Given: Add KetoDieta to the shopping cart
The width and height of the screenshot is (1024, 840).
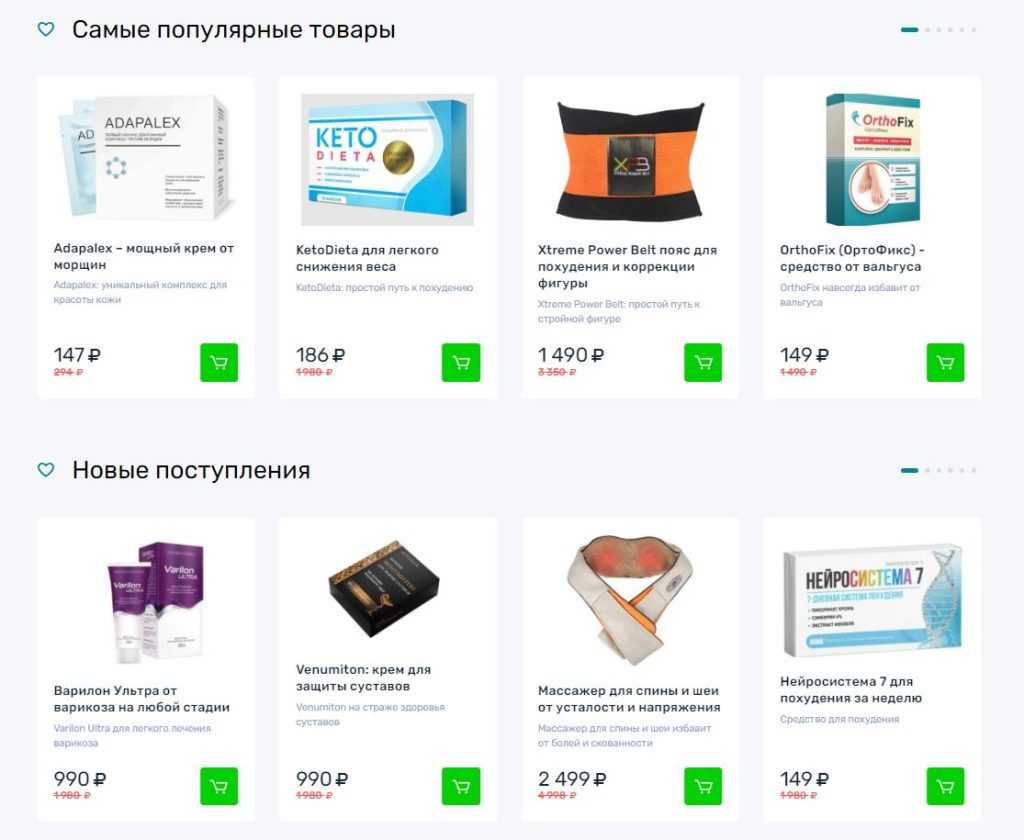Looking at the screenshot, I should [461, 363].
